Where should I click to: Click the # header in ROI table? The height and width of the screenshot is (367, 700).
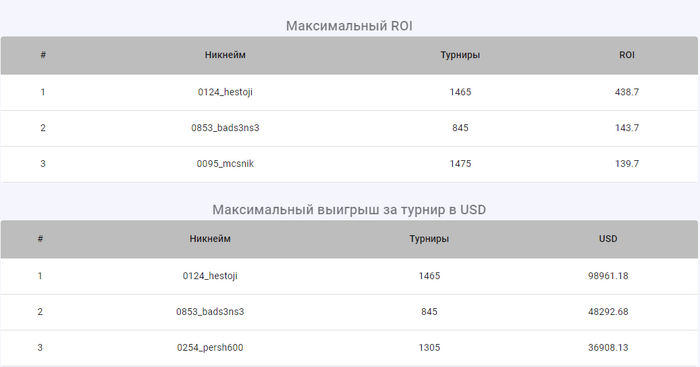coord(43,55)
